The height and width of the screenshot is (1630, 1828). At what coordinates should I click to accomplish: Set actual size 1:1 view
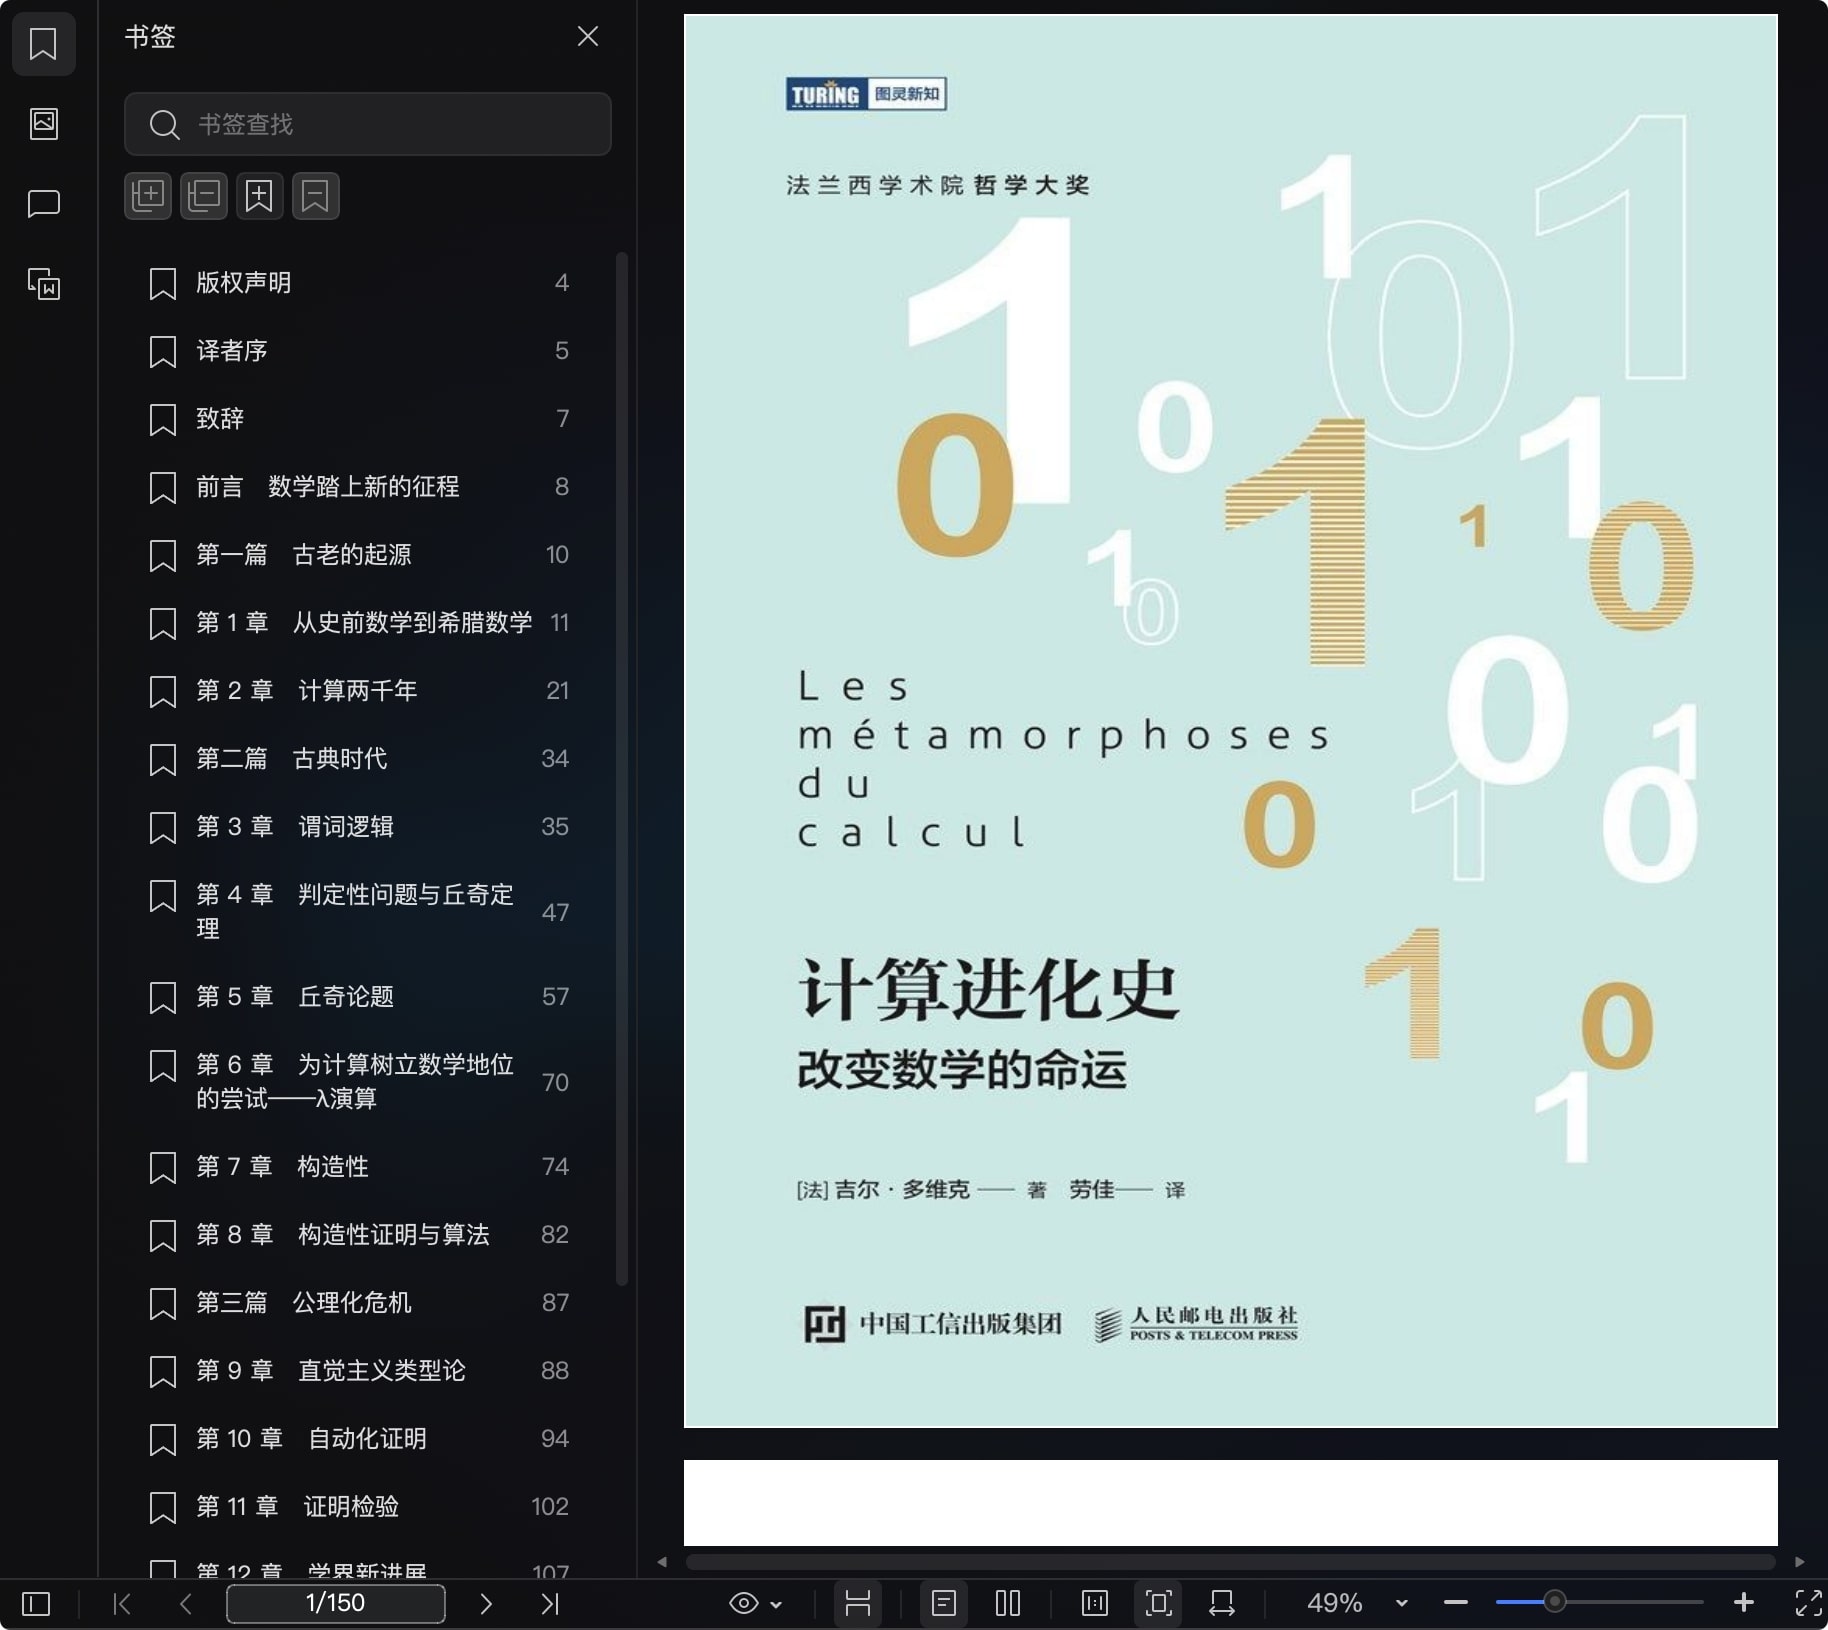click(1095, 1603)
